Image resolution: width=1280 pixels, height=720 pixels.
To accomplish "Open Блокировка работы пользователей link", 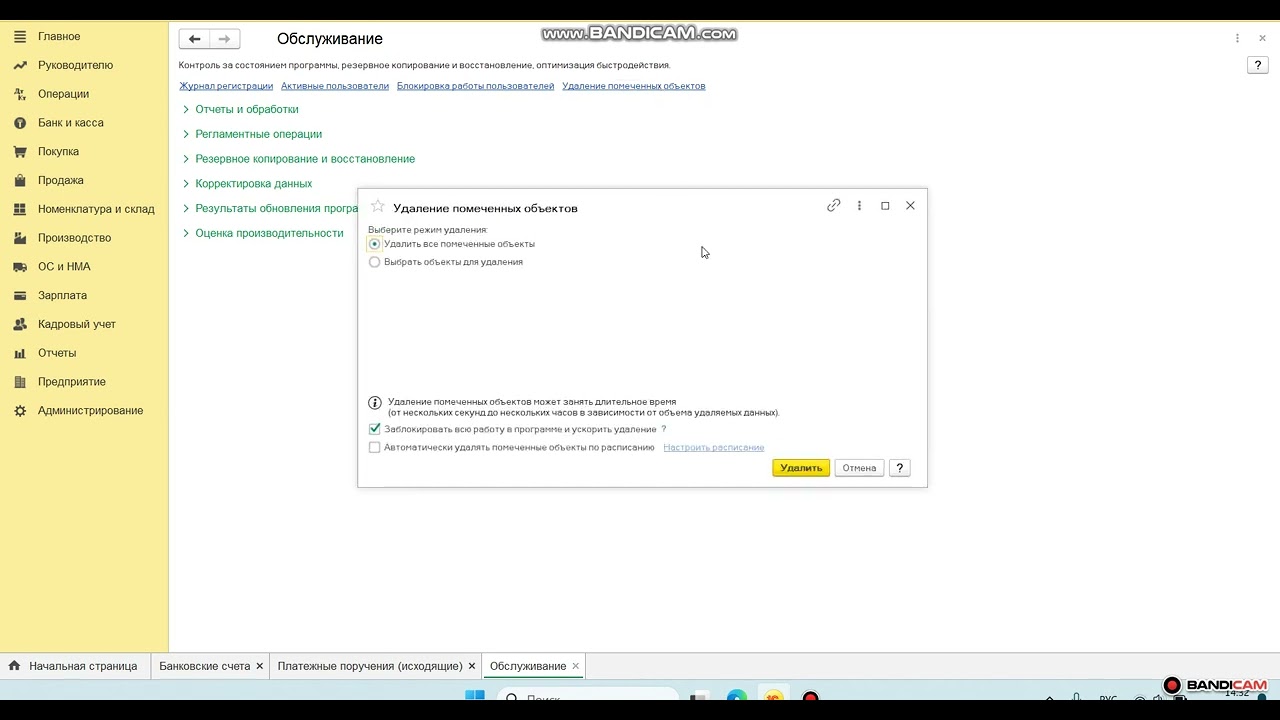I will click(x=475, y=86).
